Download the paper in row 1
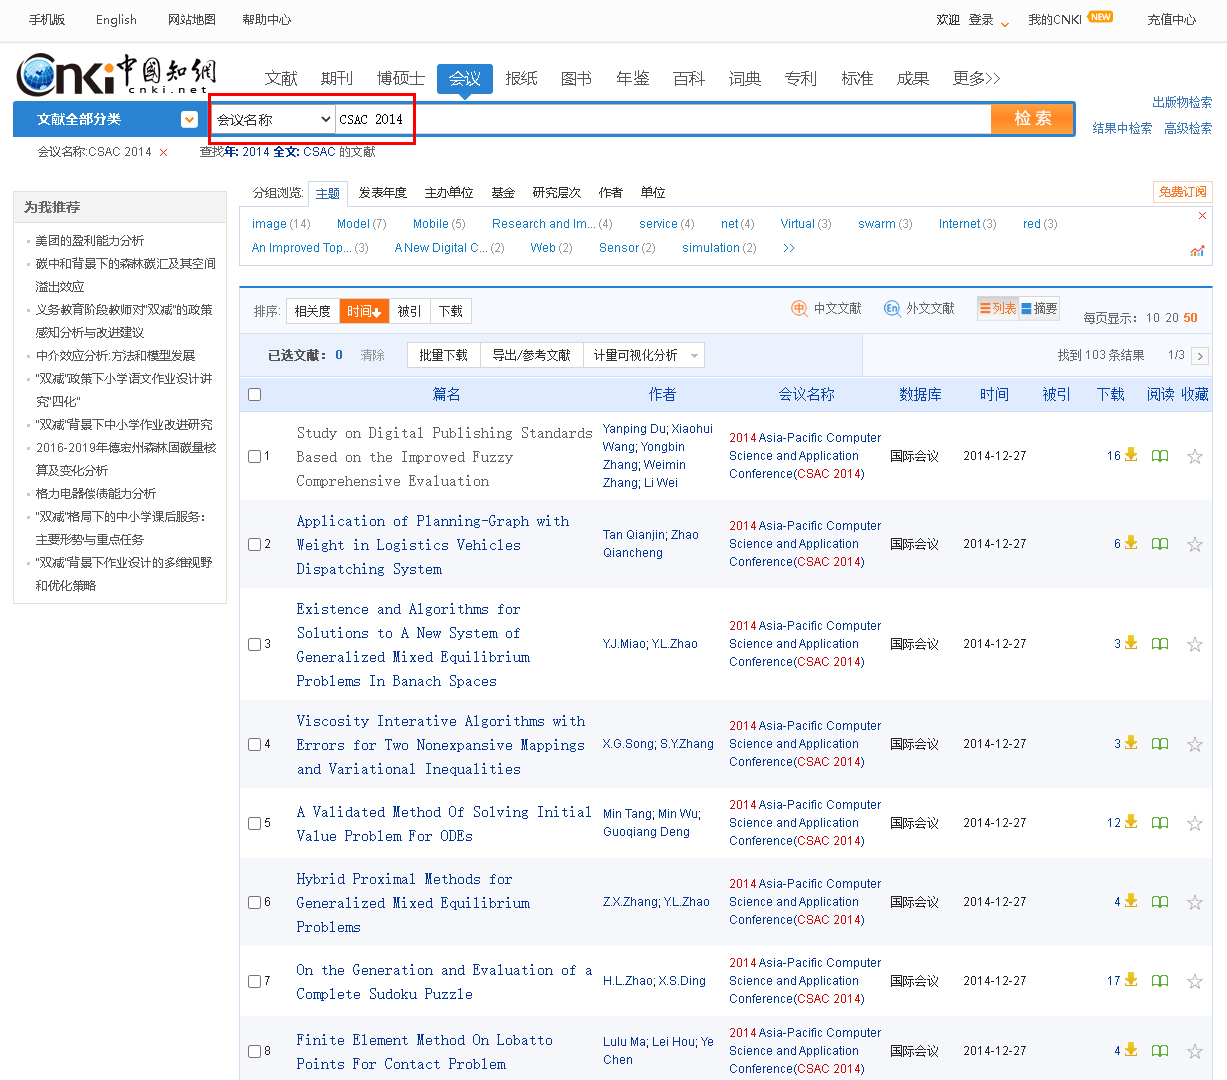The image size is (1227, 1080). [1131, 455]
